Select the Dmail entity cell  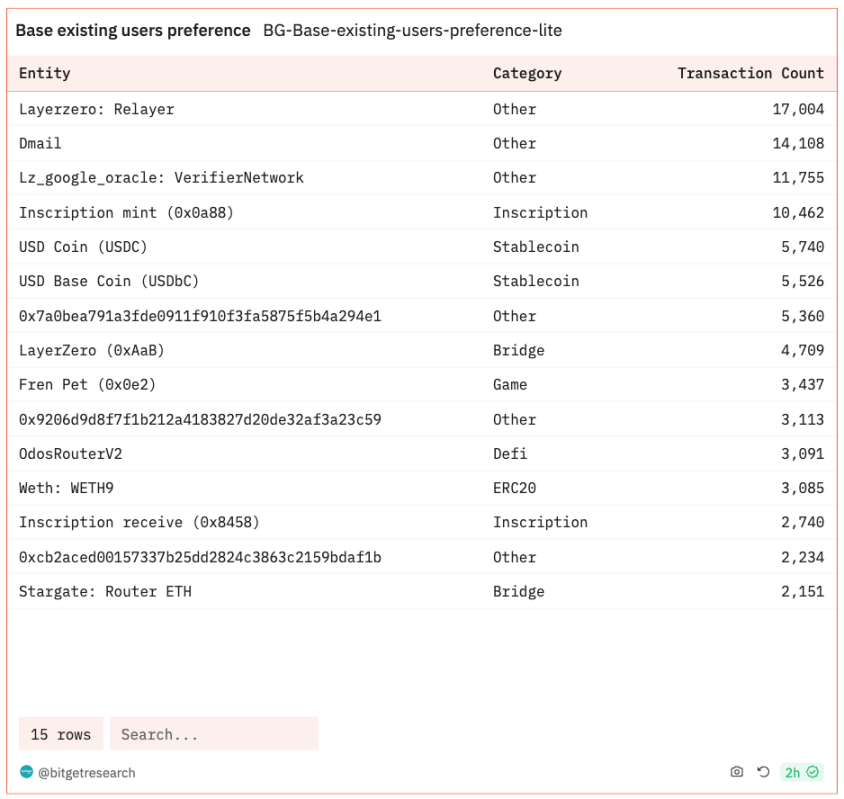(x=40, y=143)
